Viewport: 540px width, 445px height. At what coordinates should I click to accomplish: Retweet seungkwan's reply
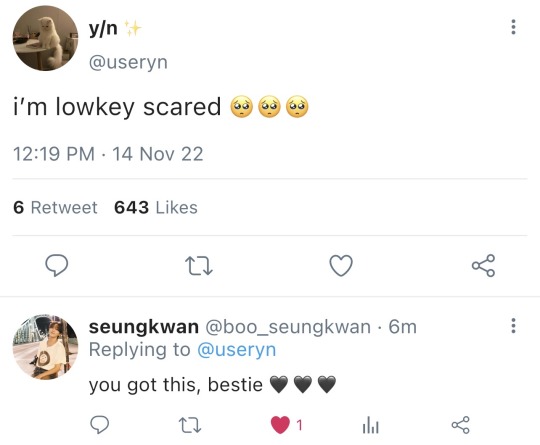tap(190, 425)
